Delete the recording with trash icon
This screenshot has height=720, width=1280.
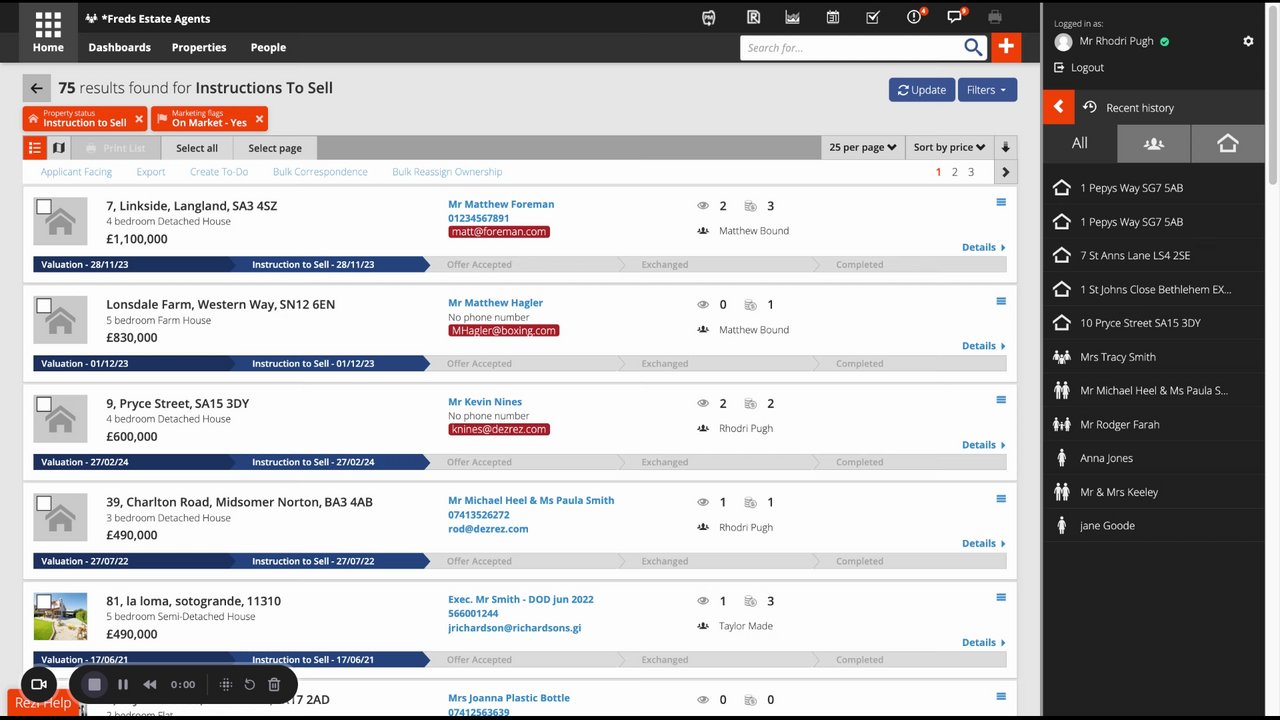274,684
